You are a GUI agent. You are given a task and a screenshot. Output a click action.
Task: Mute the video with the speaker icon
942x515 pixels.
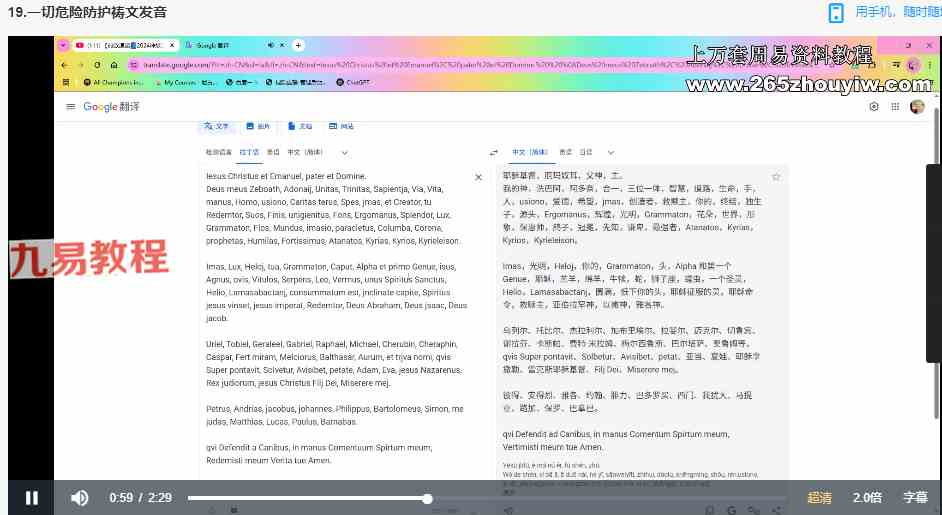pos(80,498)
